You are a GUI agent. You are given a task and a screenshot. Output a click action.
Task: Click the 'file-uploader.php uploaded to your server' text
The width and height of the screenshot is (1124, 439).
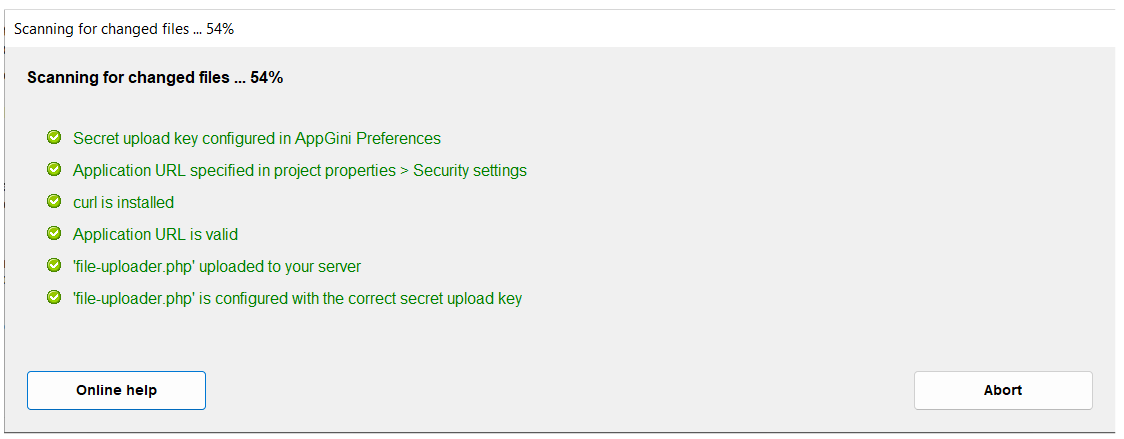click(217, 267)
